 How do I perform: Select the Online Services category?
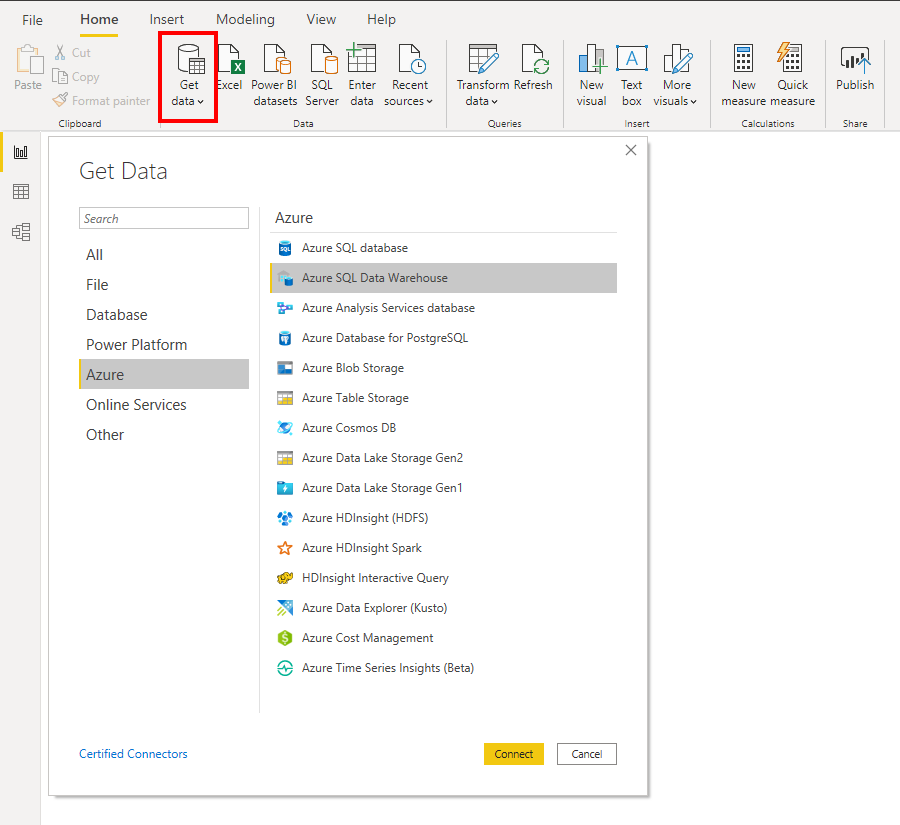[164, 405]
